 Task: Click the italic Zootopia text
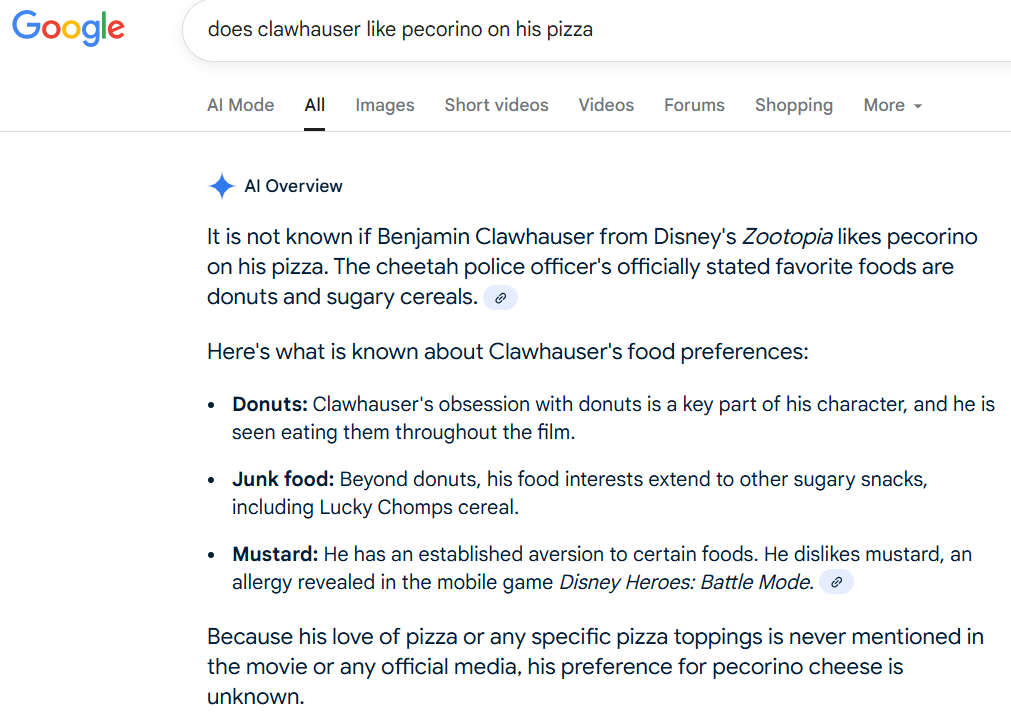coord(787,237)
